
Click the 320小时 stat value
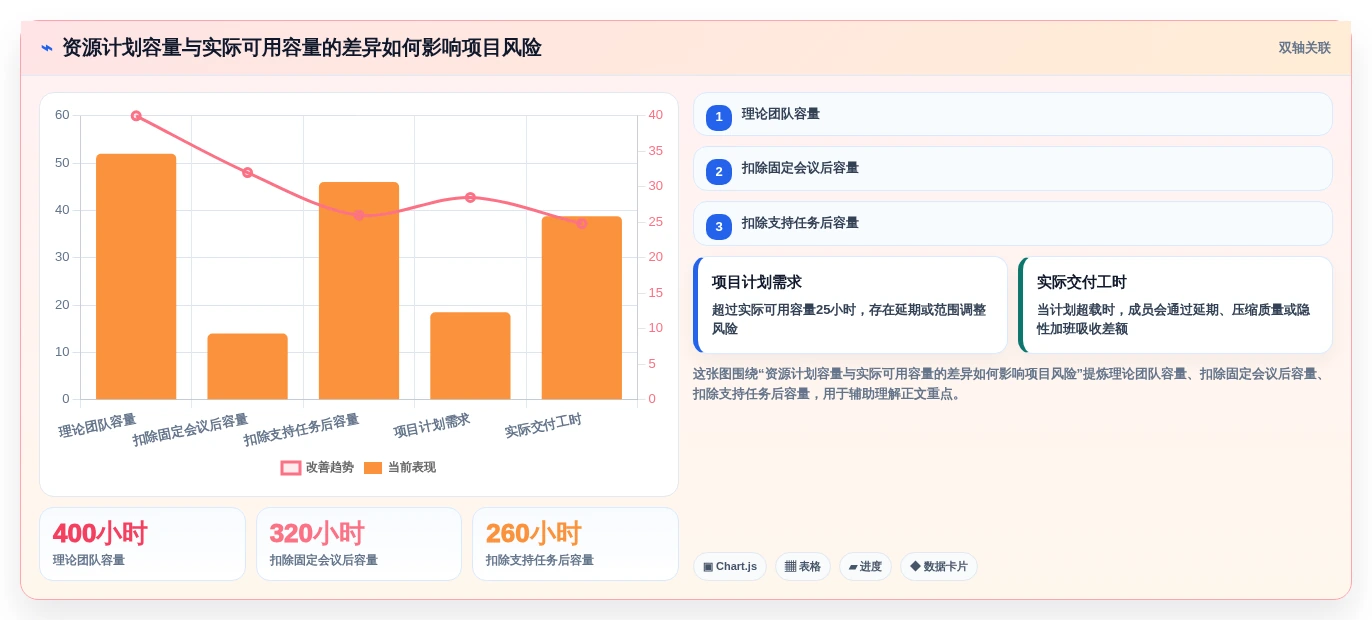317,534
